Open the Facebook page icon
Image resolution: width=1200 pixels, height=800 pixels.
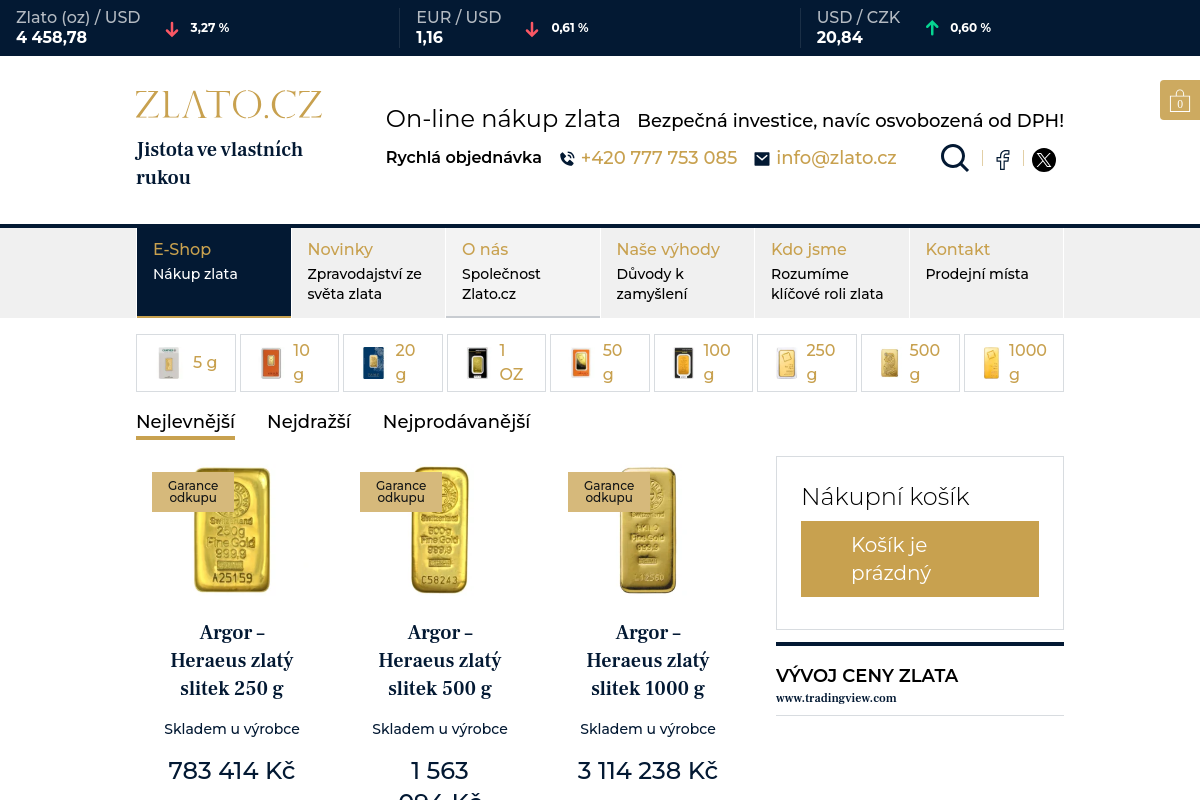coord(1003,160)
